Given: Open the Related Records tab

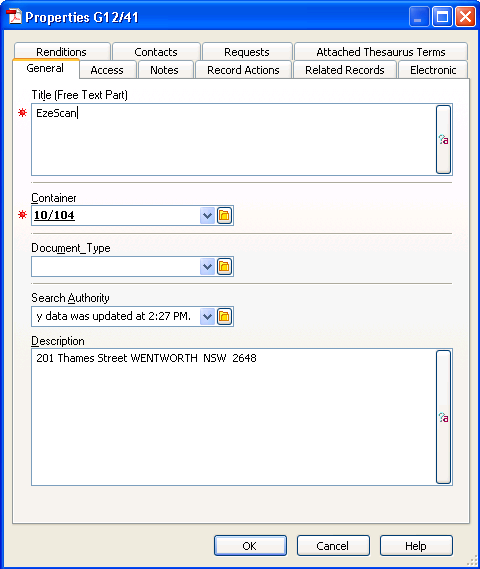Looking at the screenshot, I should coord(345,70).
